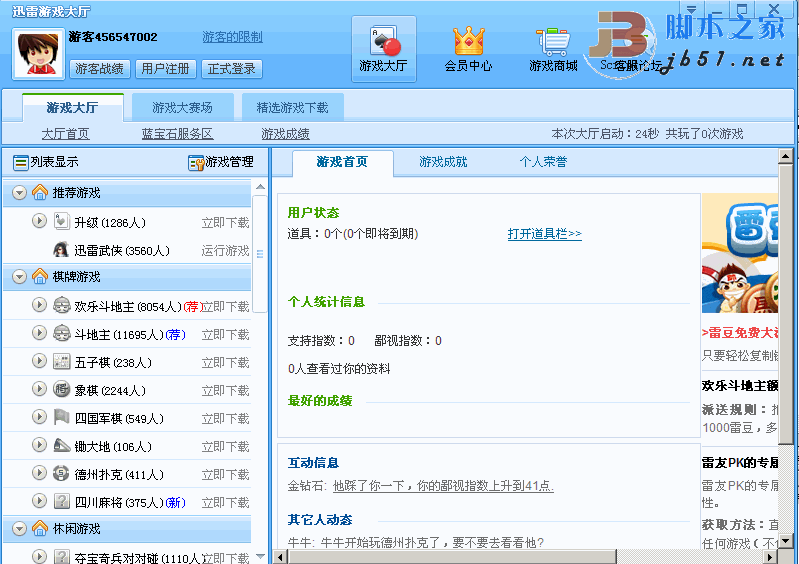Click the 欢乐斗地主 game icon
This screenshot has height=564, width=799.
coord(61,305)
